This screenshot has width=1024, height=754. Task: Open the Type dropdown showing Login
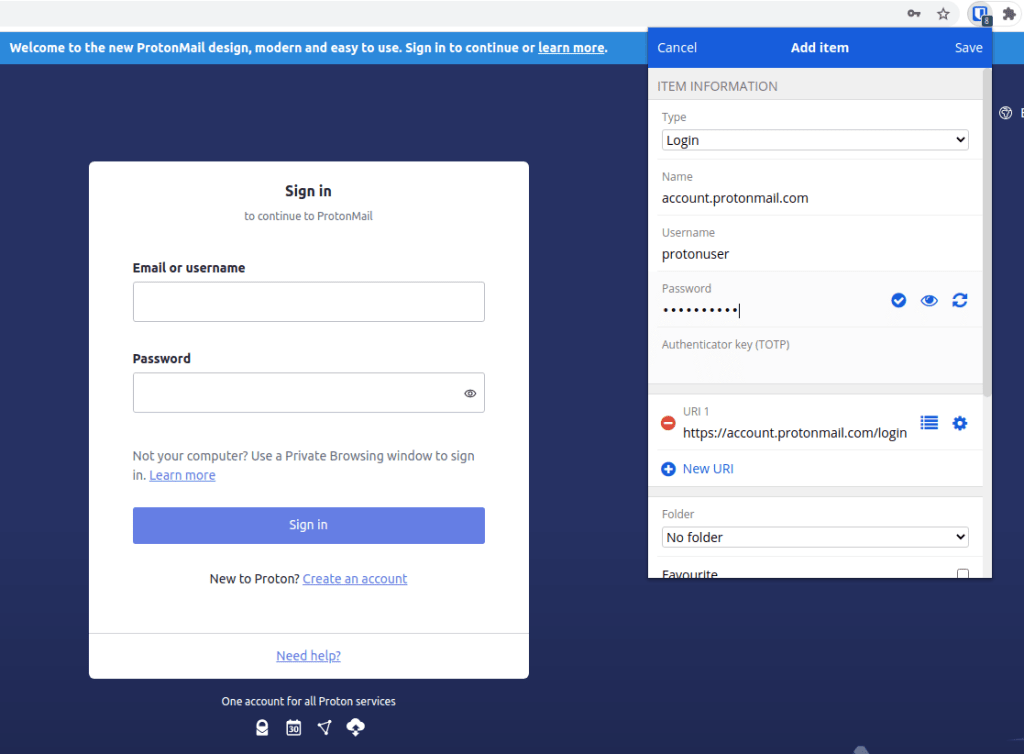[814, 140]
